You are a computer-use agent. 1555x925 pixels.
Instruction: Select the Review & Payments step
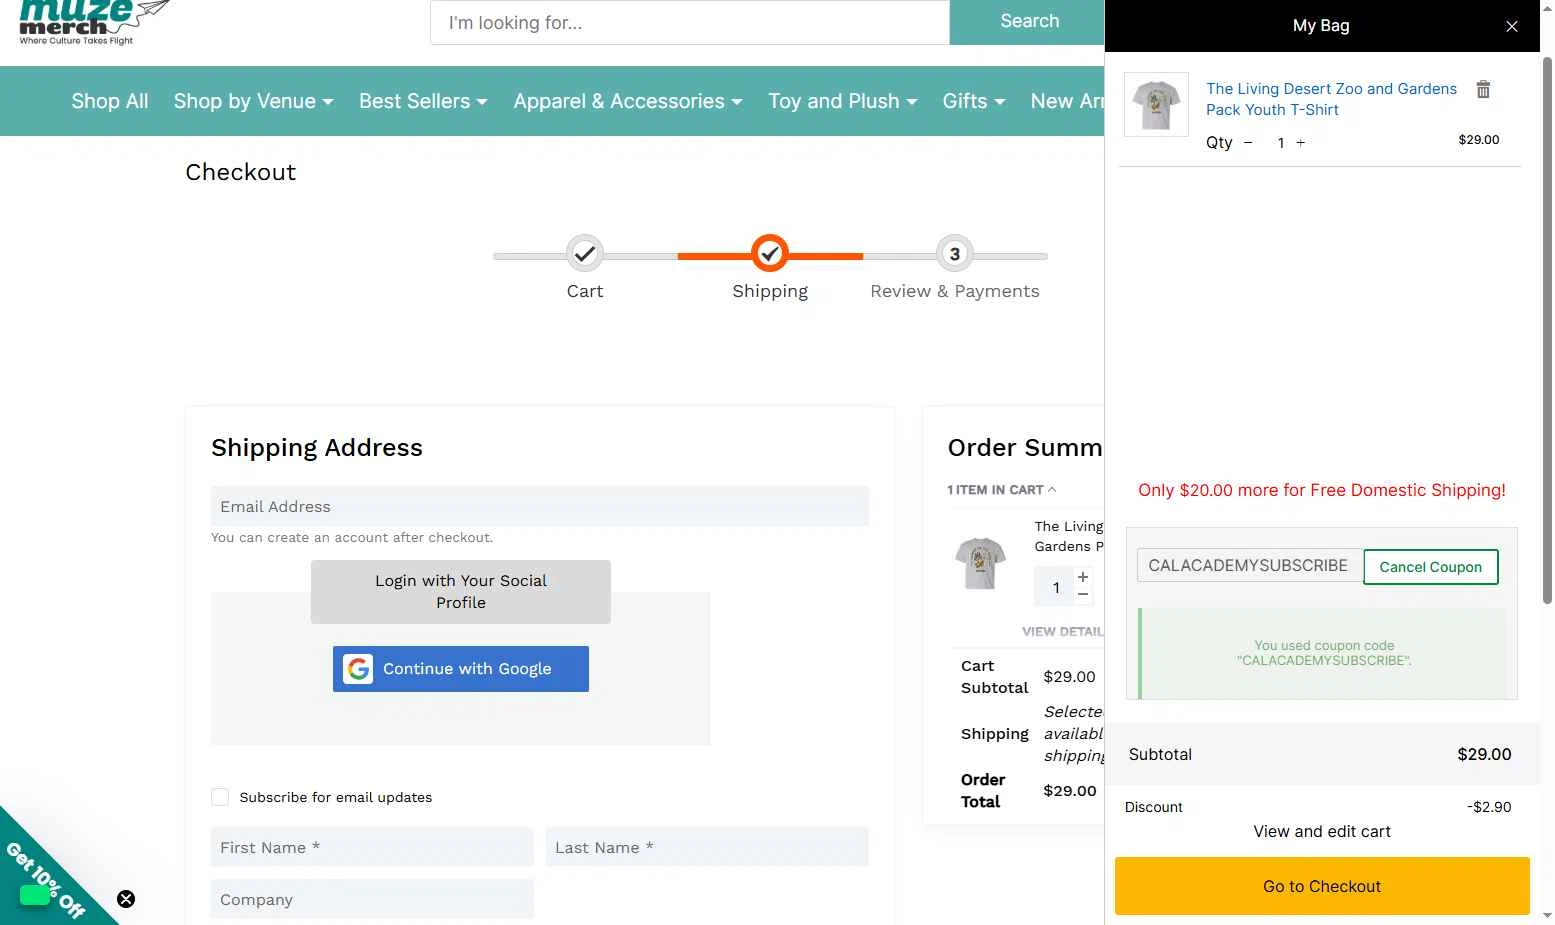pyautogui.click(x=955, y=254)
